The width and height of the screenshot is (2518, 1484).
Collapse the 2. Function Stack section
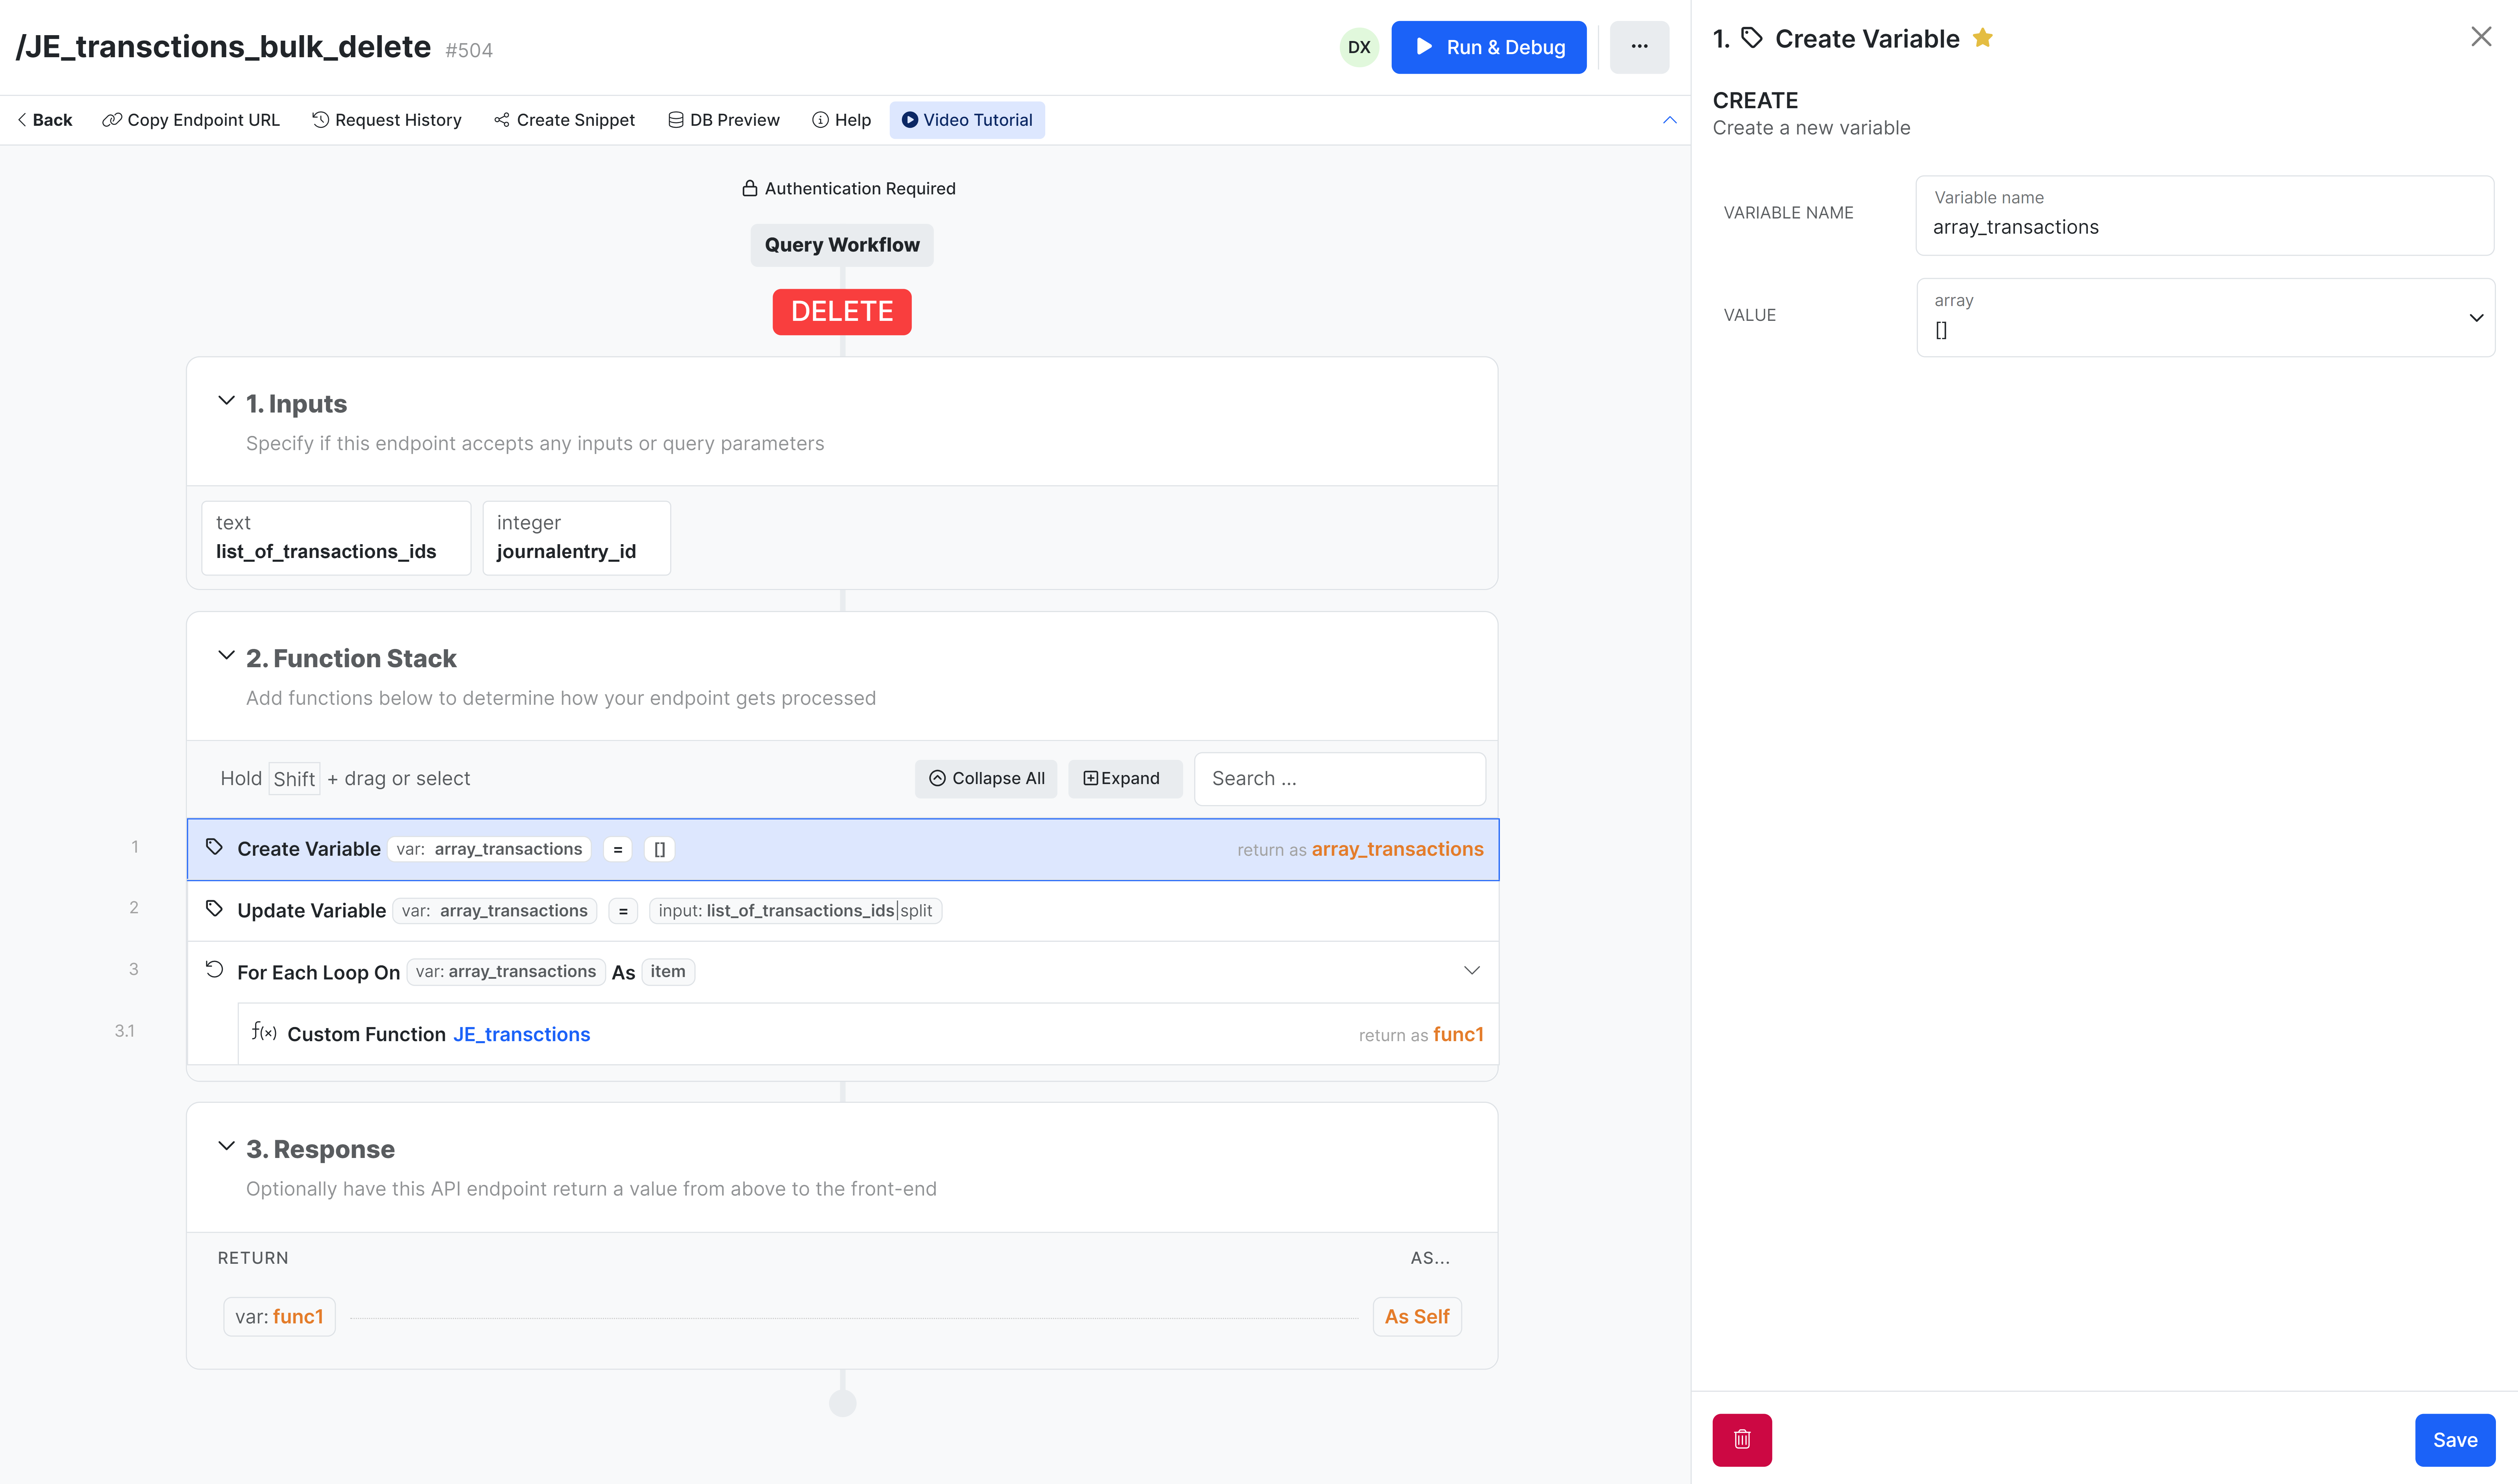click(x=226, y=656)
